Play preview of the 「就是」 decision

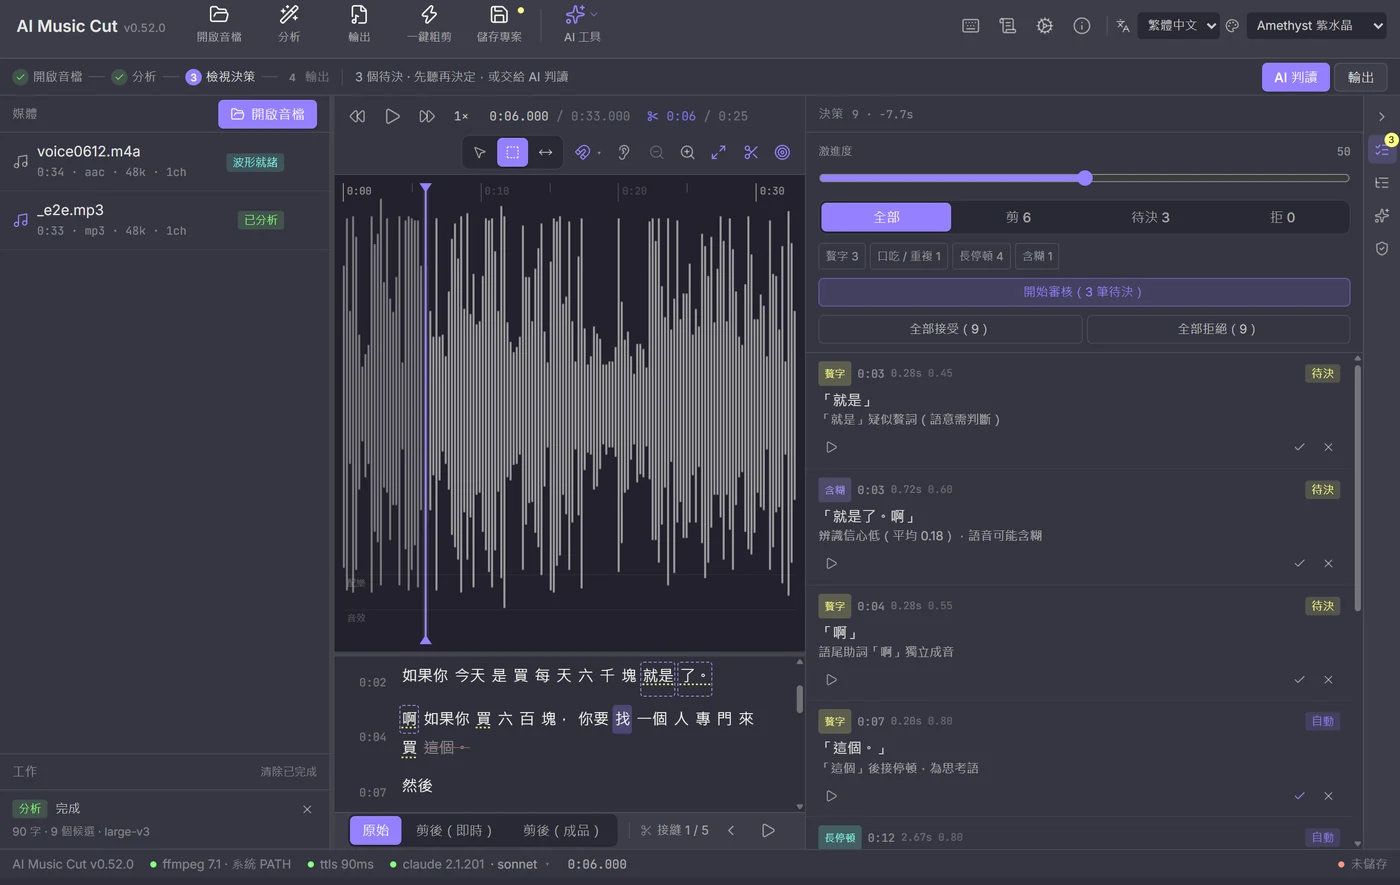(x=831, y=447)
